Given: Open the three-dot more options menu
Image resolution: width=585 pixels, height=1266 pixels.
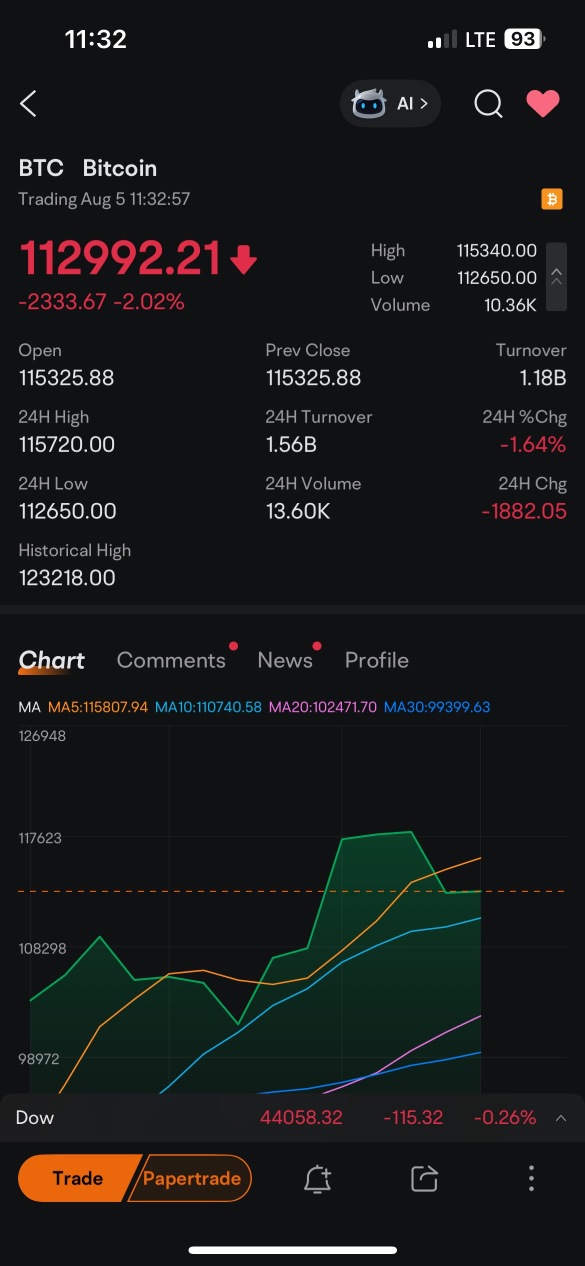Looking at the screenshot, I should (x=531, y=1179).
